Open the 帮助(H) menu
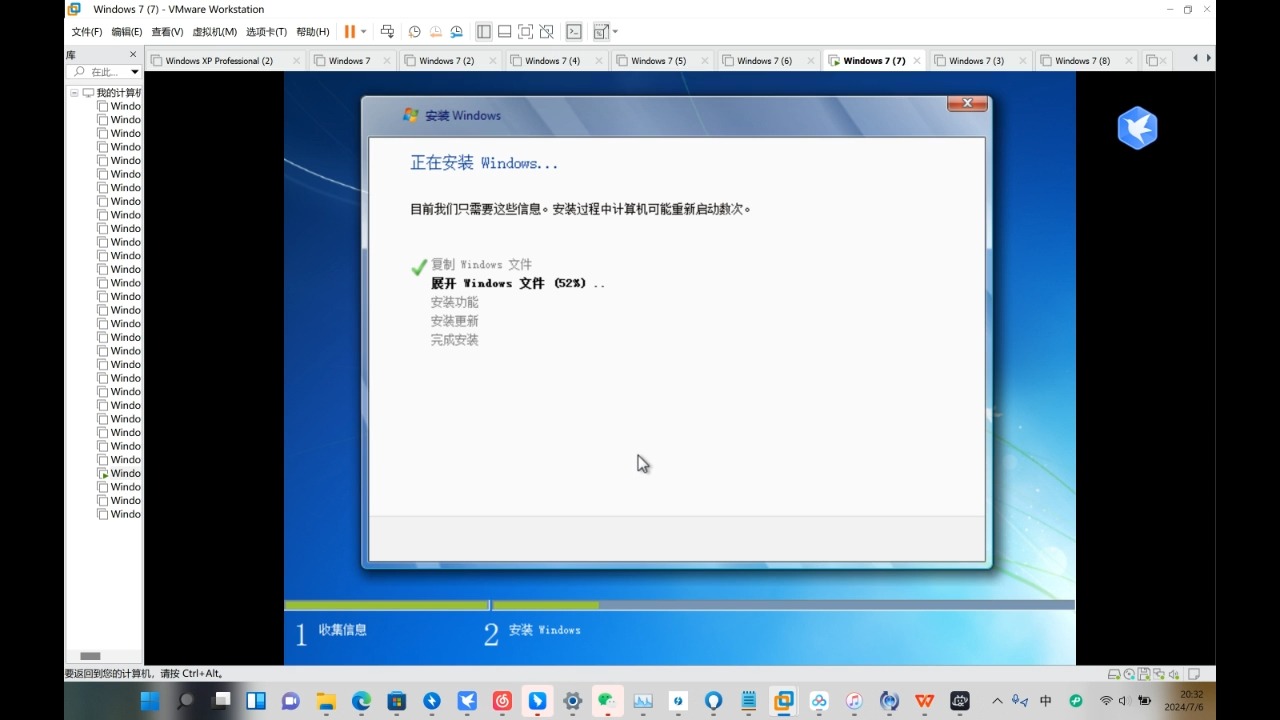 (x=313, y=32)
